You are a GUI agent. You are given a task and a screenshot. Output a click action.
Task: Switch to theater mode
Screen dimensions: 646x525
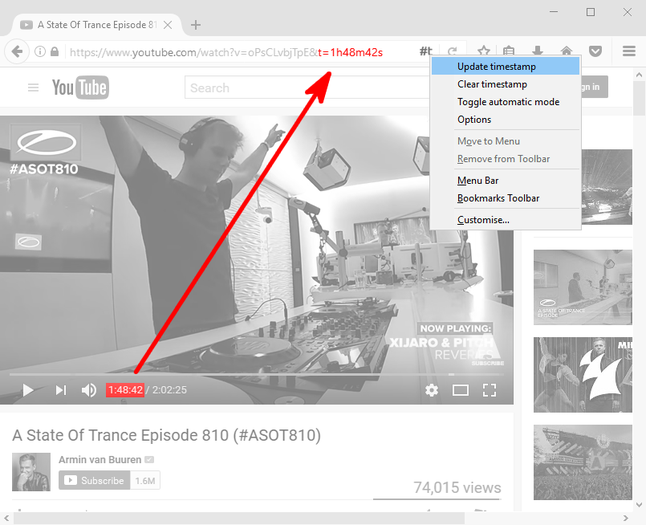[x=460, y=390]
